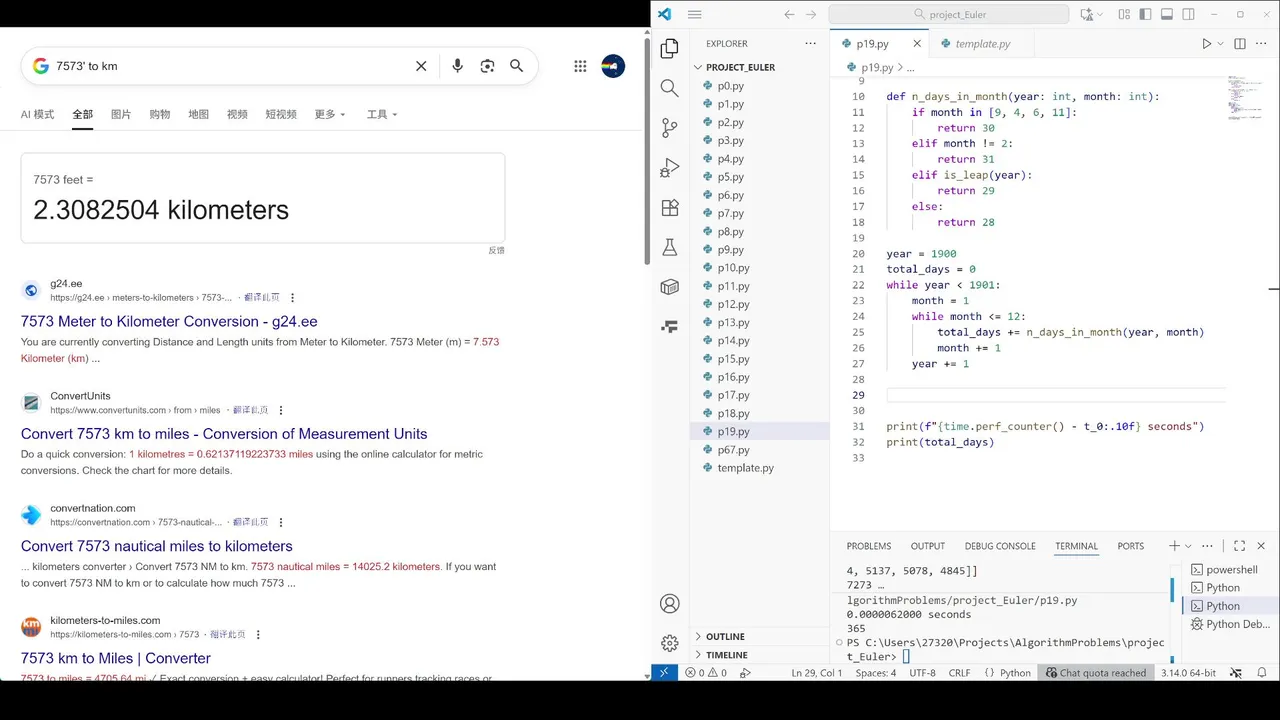Open the 工具 dropdown in Google
This screenshot has height=720, width=1280.
(381, 114)
